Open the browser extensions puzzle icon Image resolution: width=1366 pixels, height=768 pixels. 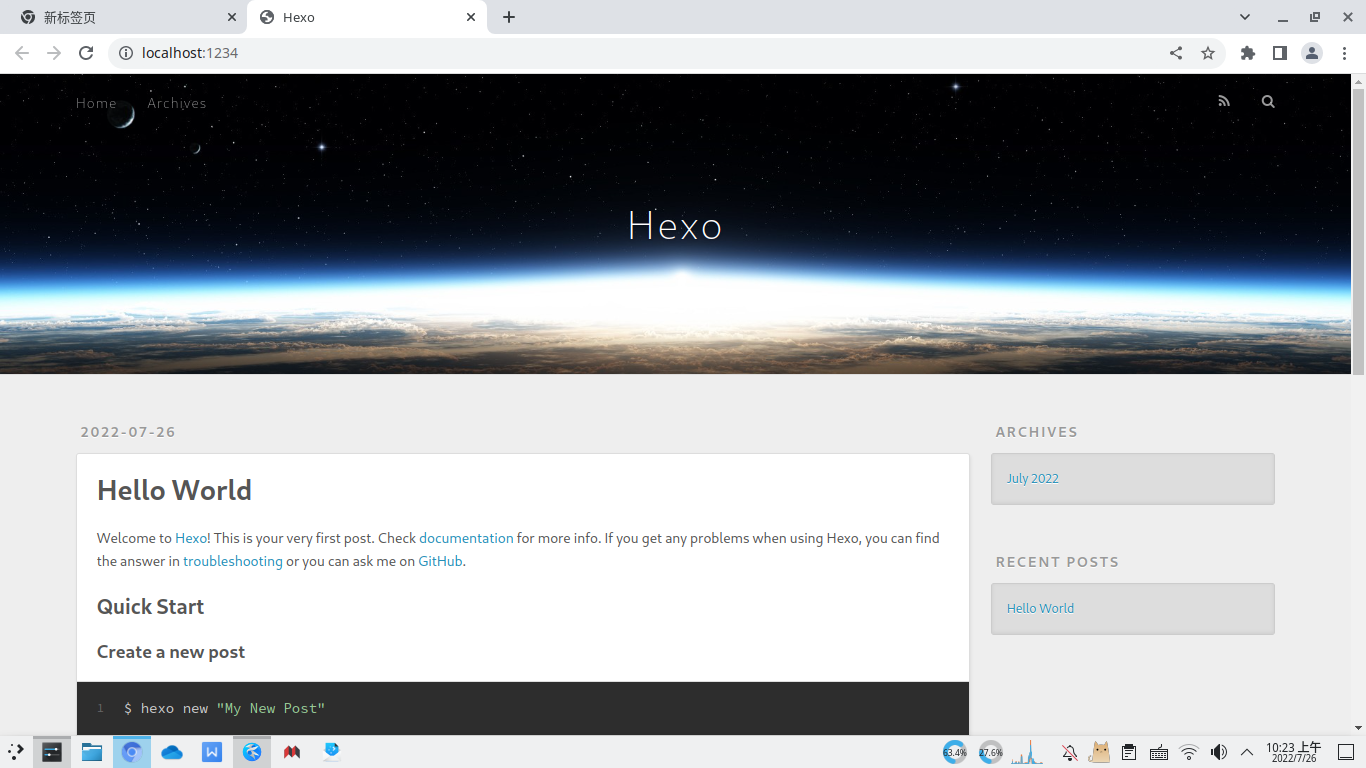[x=1247, y=53]
